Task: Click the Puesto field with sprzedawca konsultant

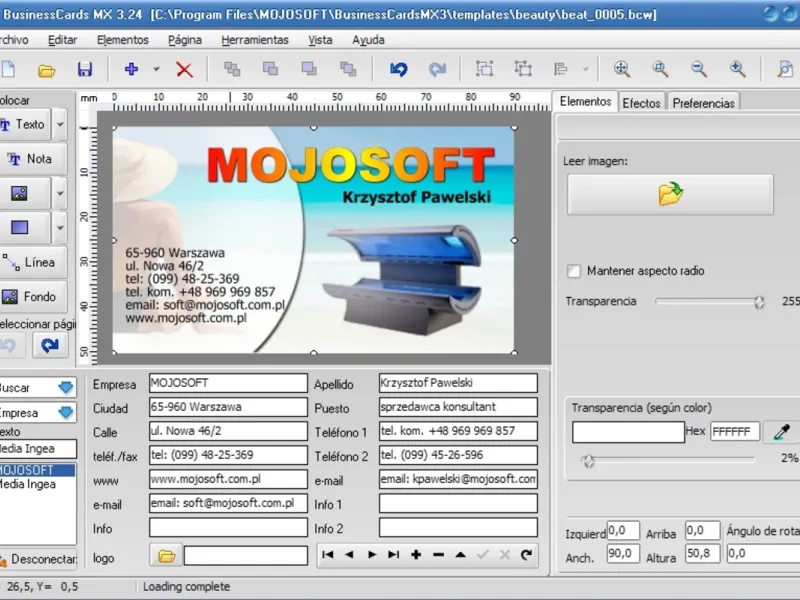Action: (458, 407)
